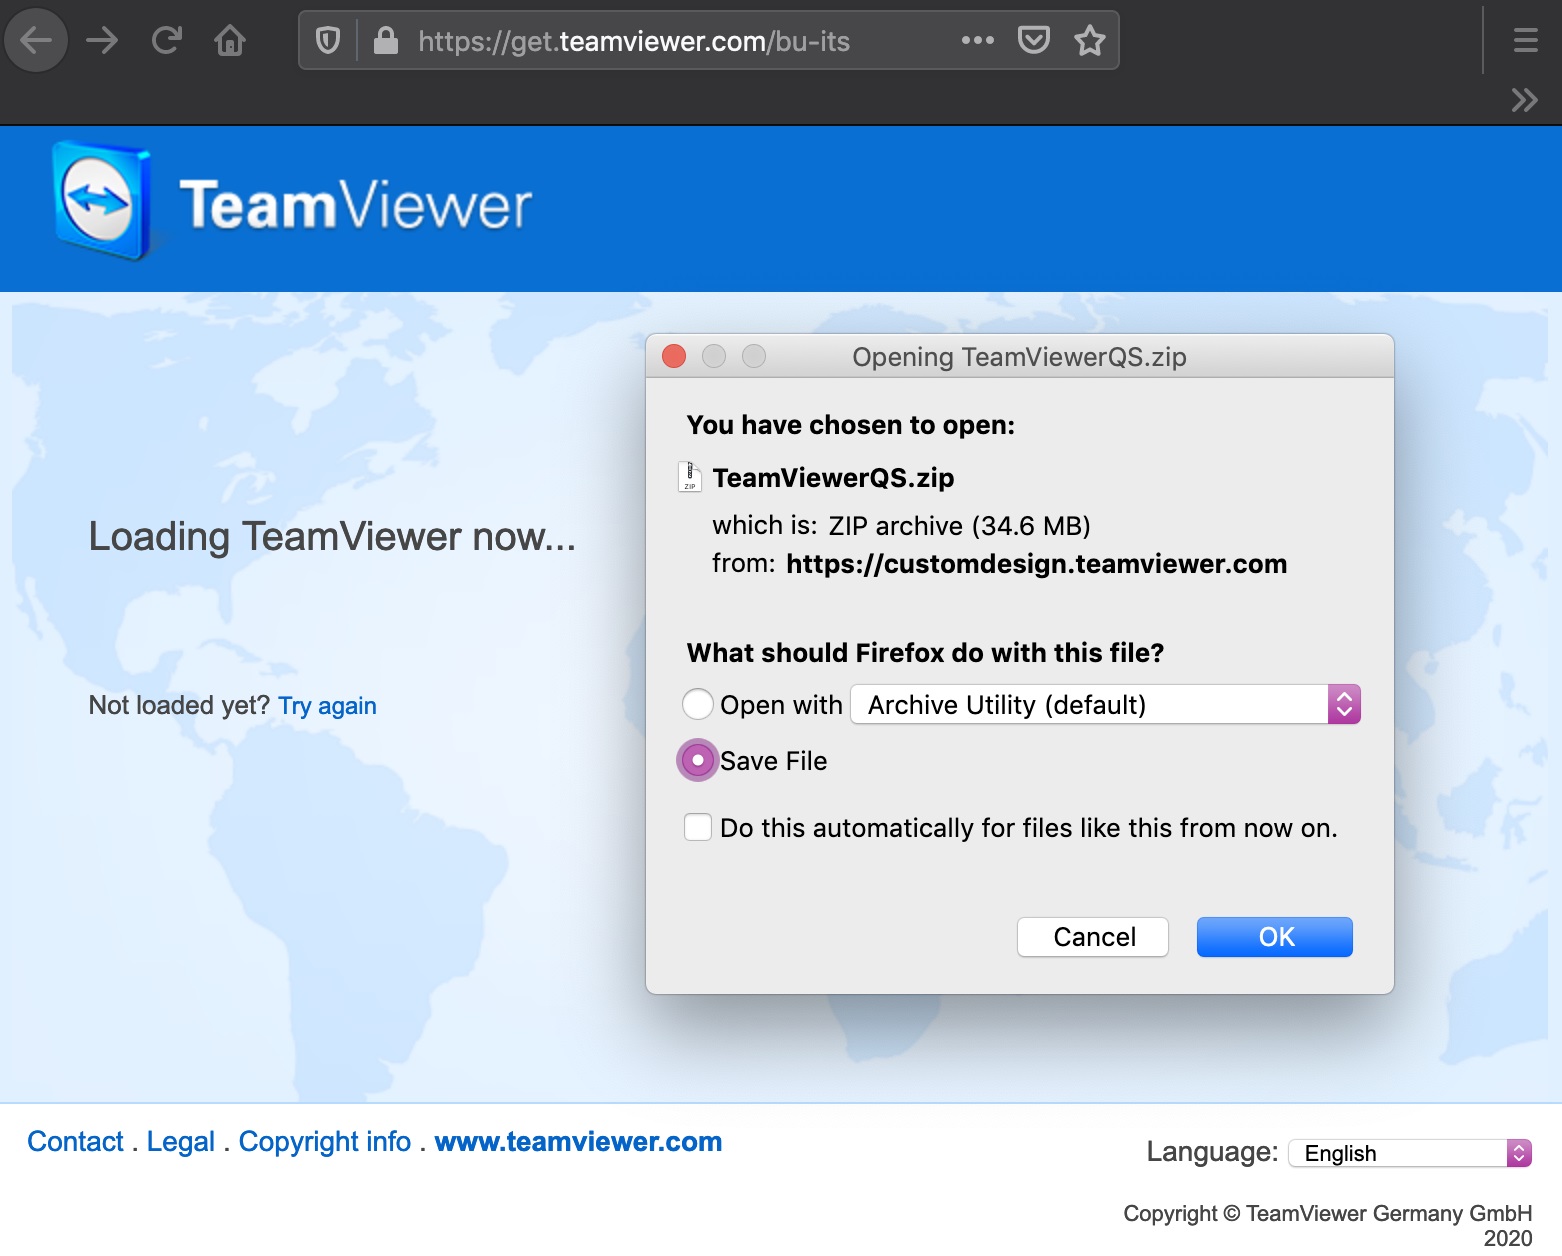Reload the page with the refresh icon

[166, 41]
